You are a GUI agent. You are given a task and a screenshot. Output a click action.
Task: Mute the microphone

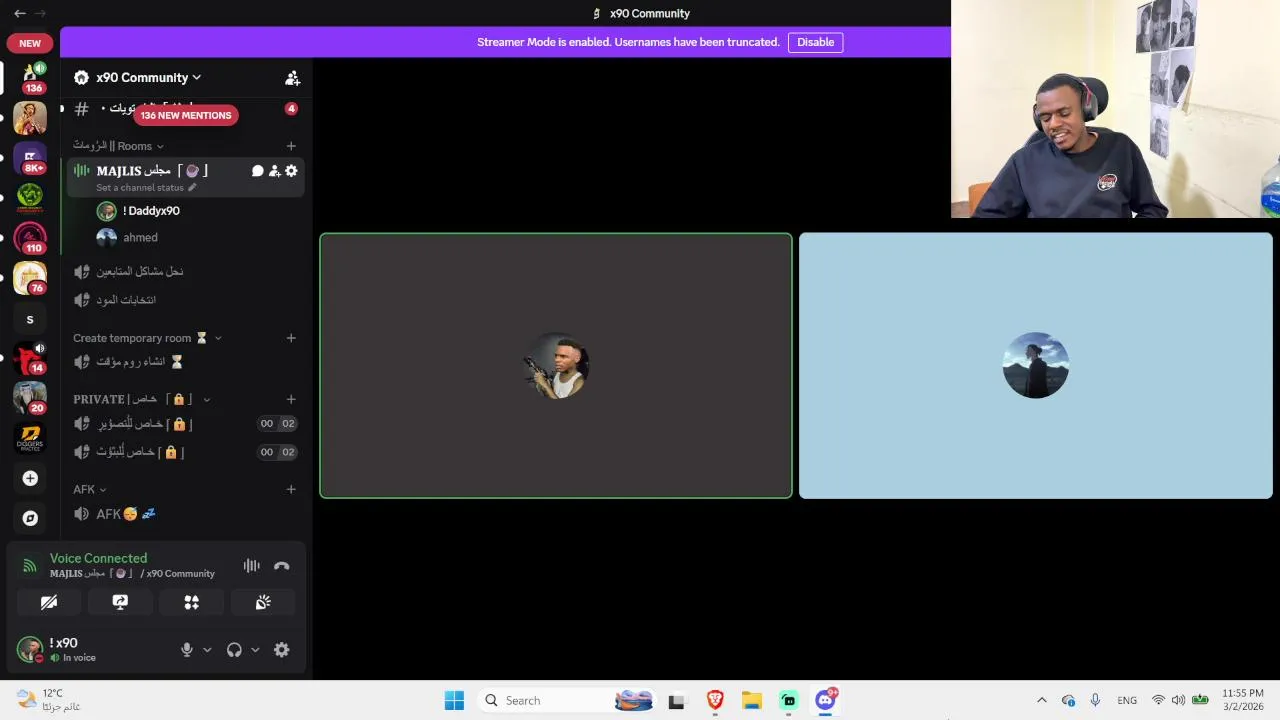pos(186,650)
